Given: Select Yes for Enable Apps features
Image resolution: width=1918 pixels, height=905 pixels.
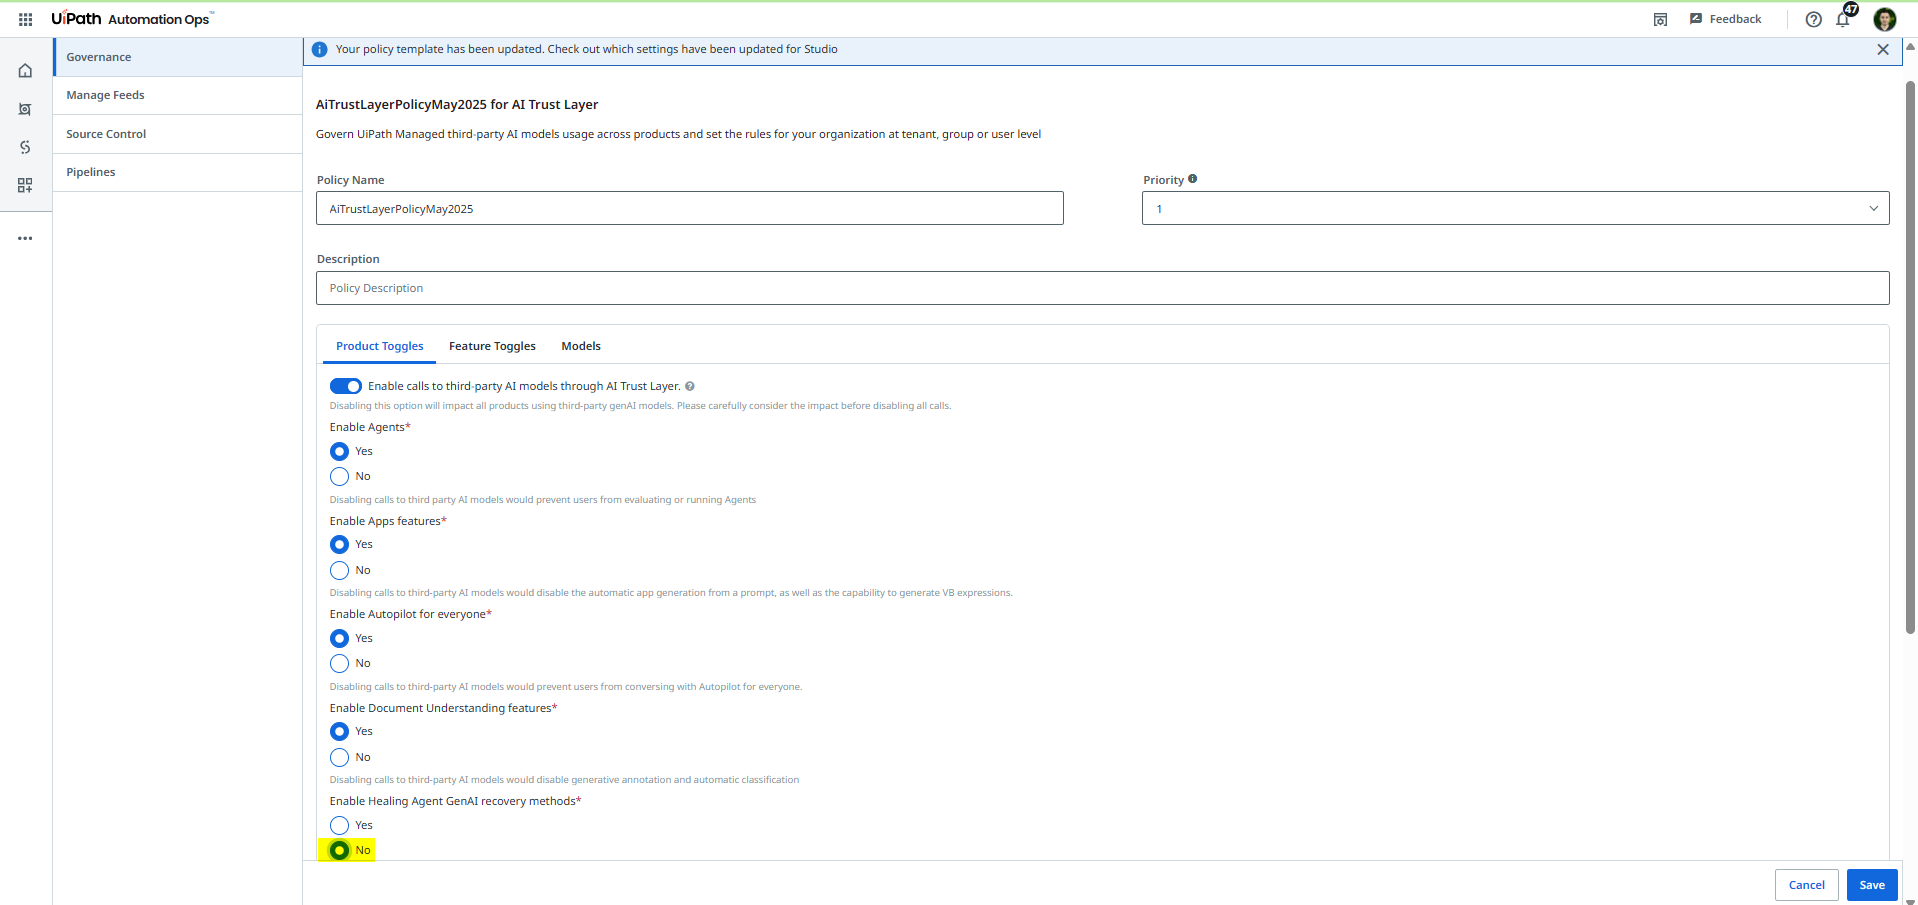Looking at the screenshot, I should [x=340, y=544].
